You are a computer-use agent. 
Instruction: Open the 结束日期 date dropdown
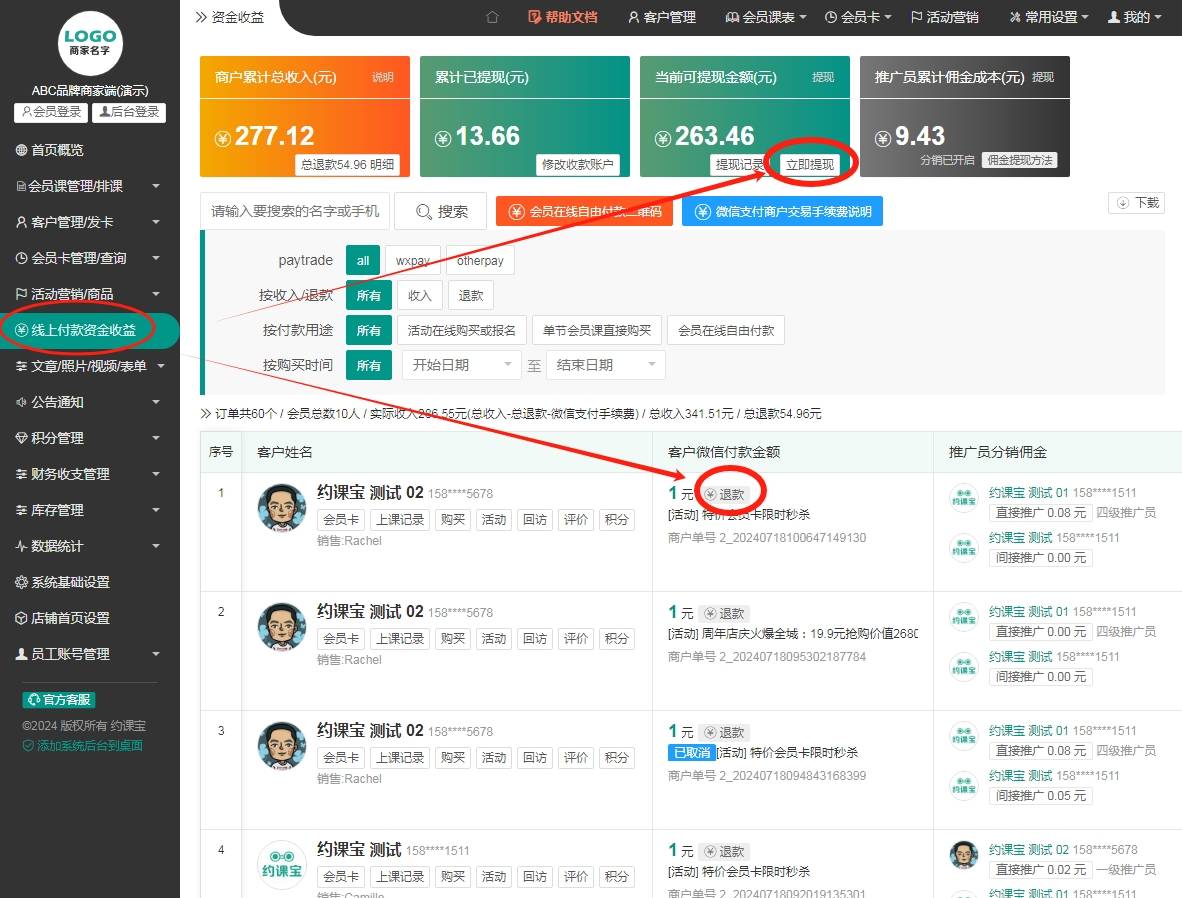click(x=605, y=365)
